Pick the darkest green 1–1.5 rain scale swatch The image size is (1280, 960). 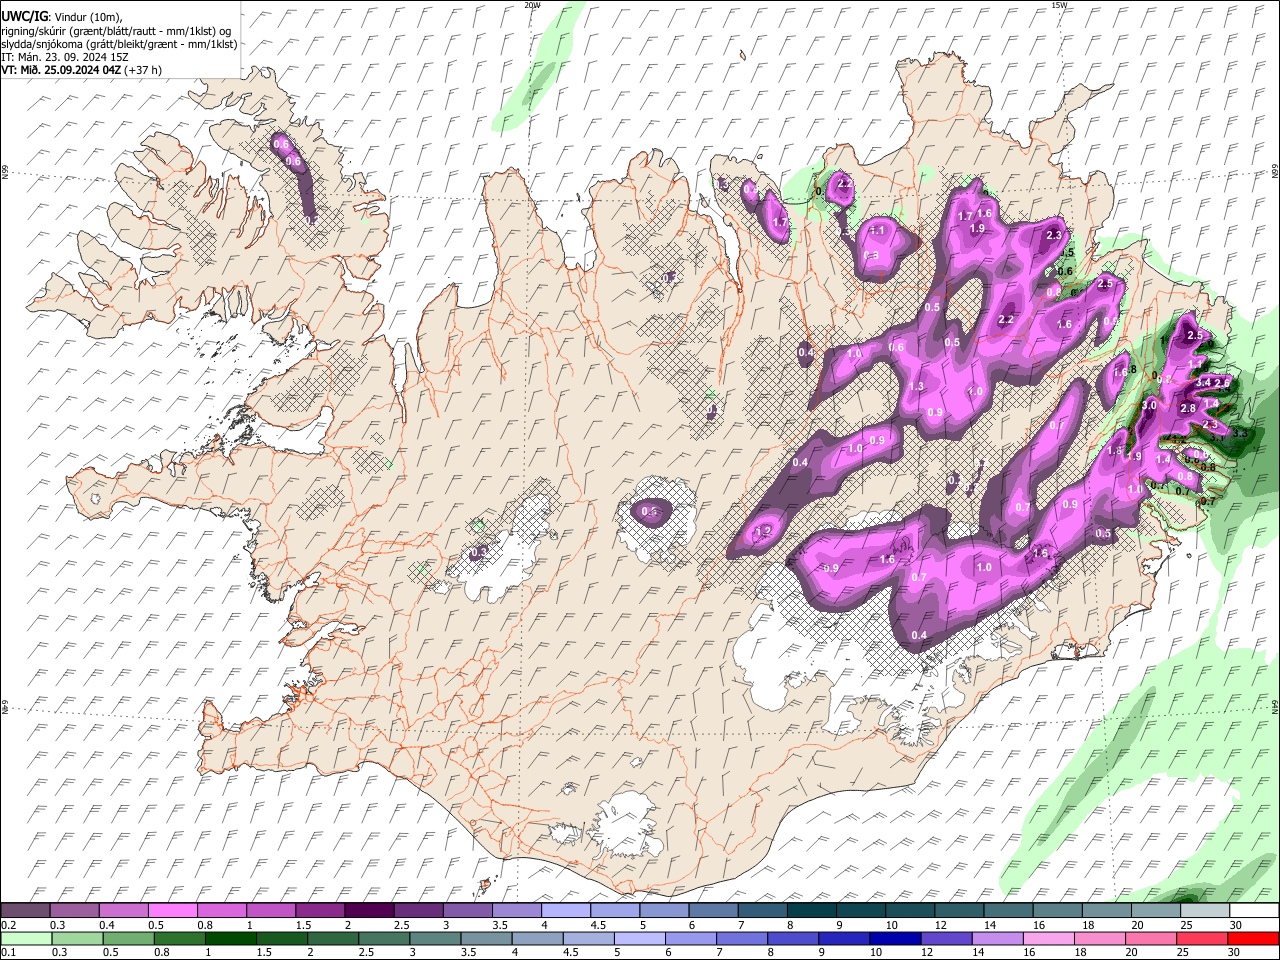[x=229, y=938]
